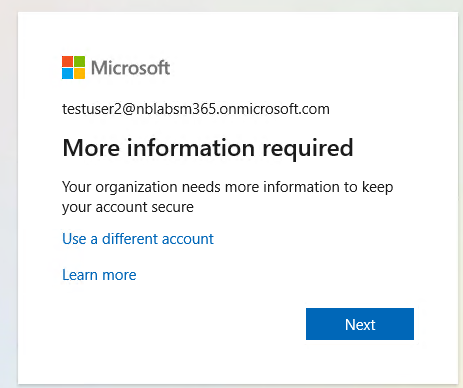Click the More information required heading

pos(208,148)
